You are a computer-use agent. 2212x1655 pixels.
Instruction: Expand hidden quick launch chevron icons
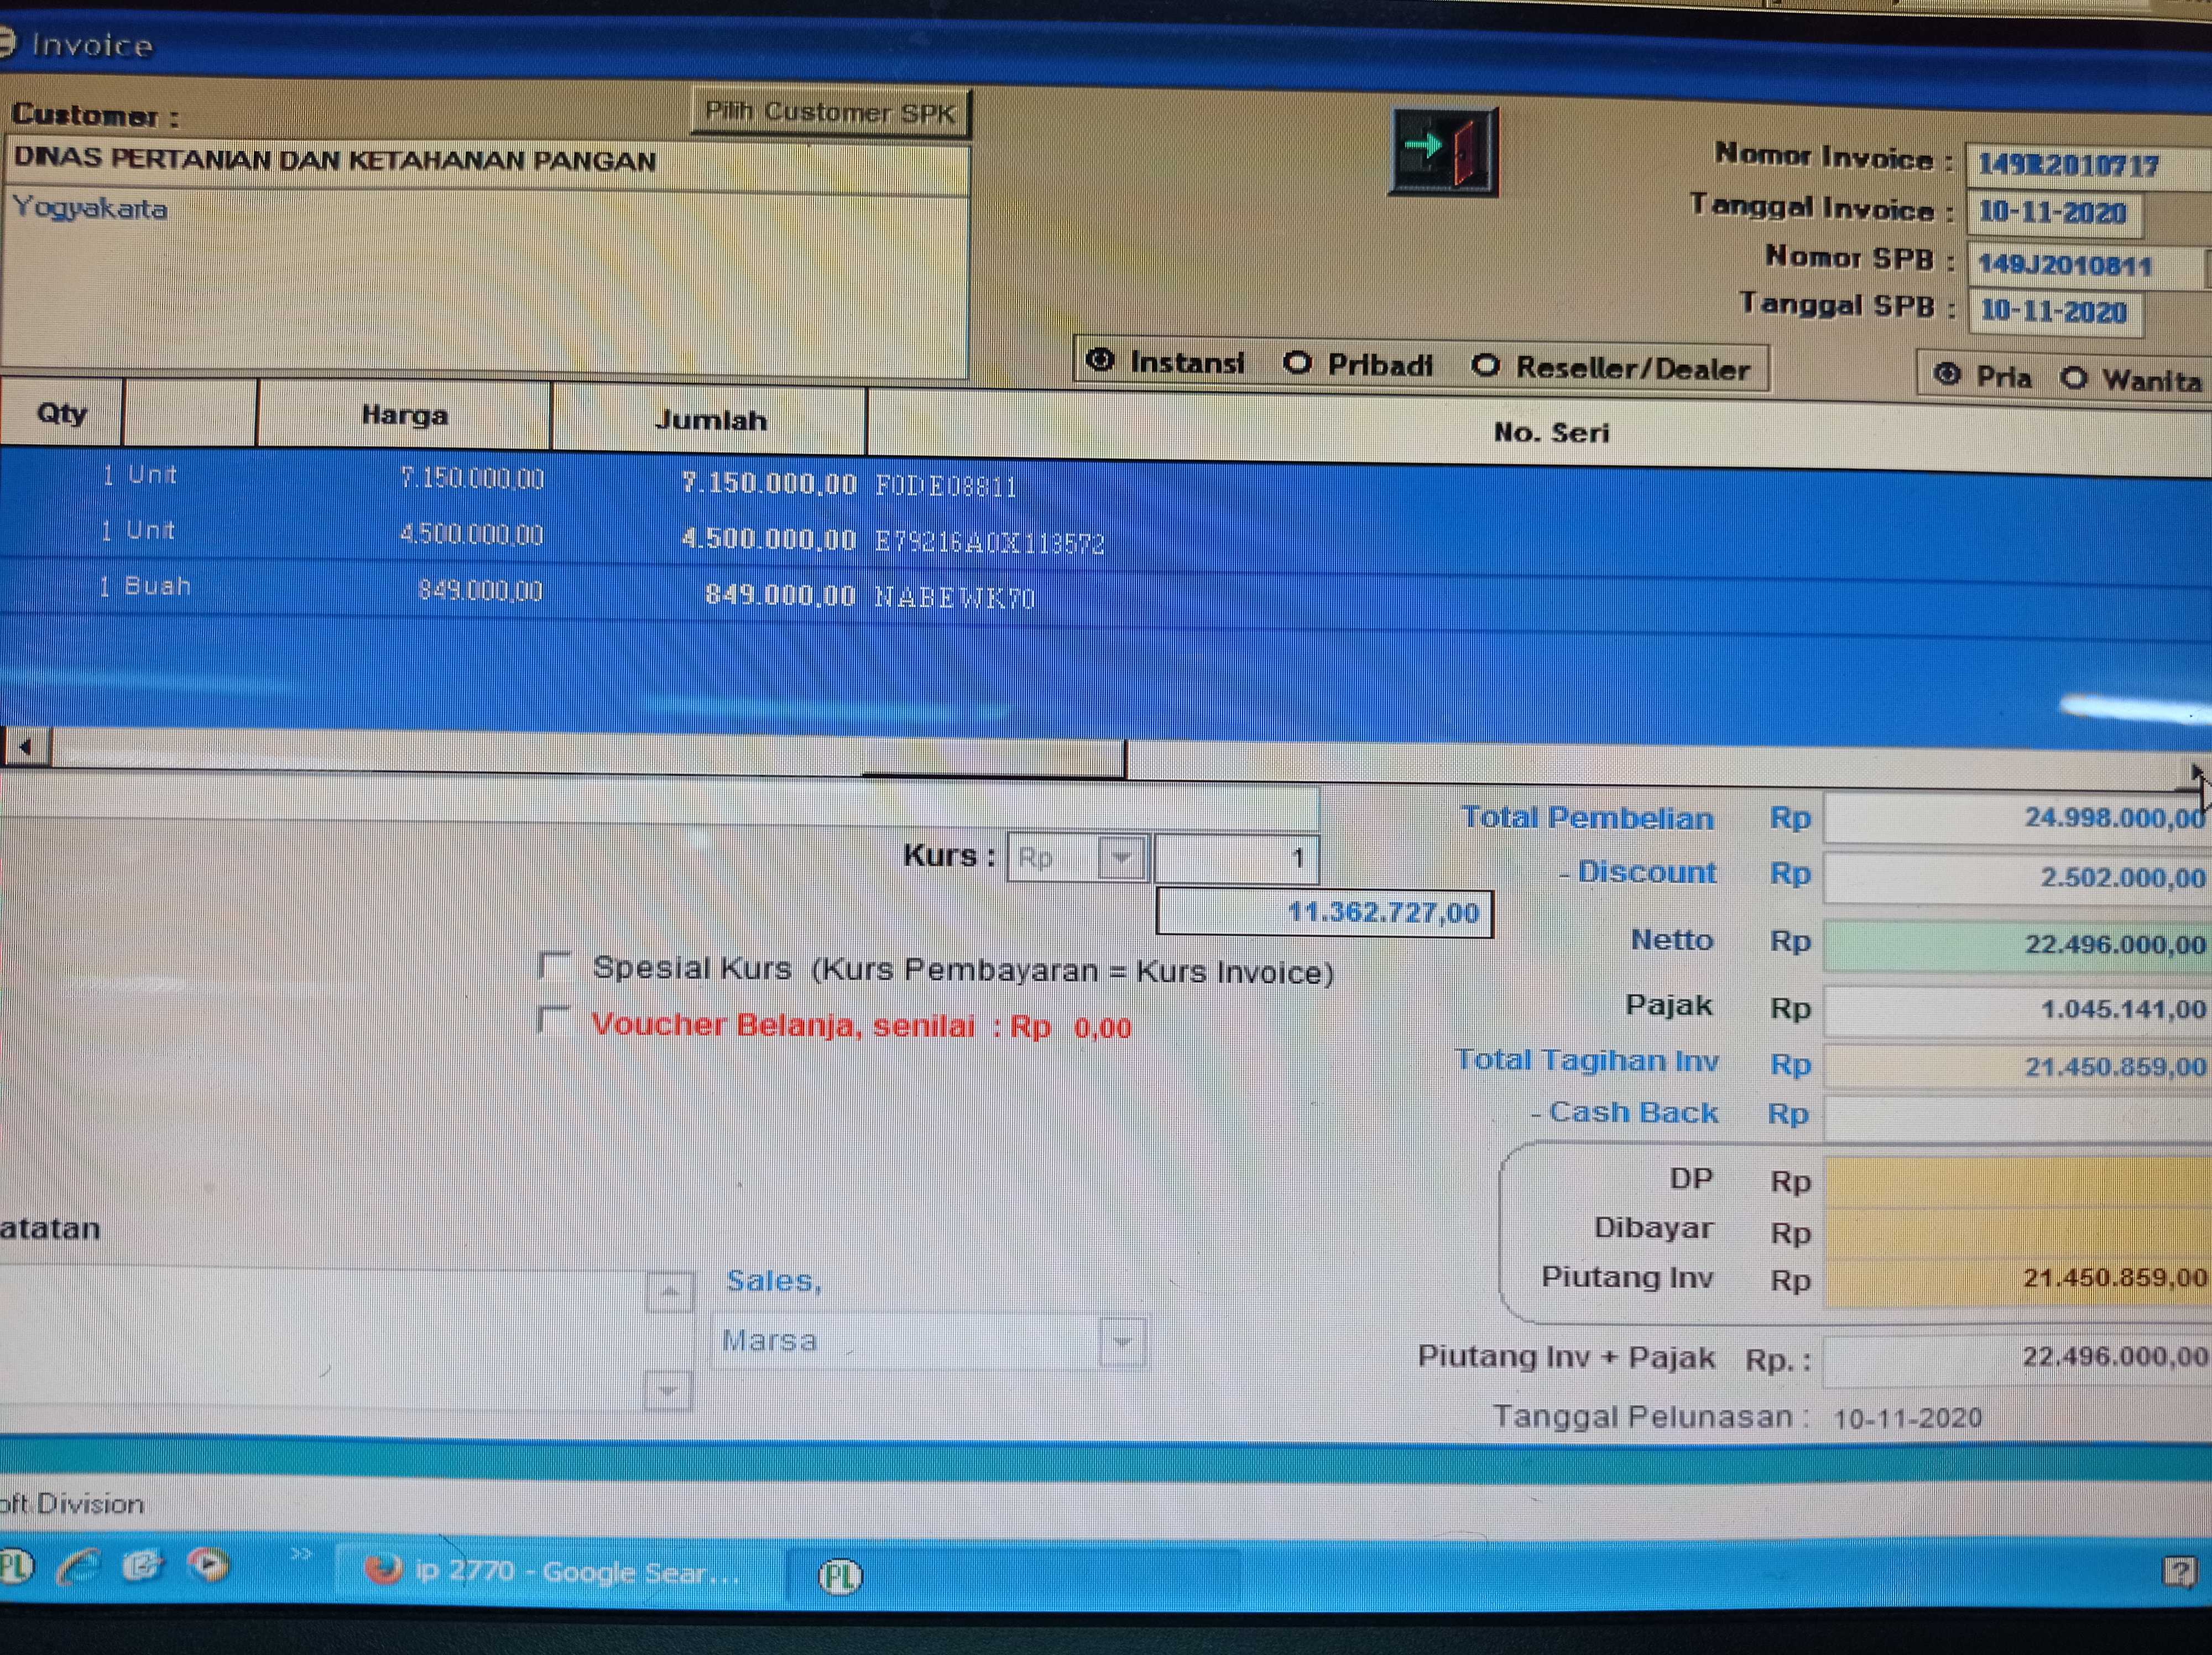click(x=301, y=1554)
